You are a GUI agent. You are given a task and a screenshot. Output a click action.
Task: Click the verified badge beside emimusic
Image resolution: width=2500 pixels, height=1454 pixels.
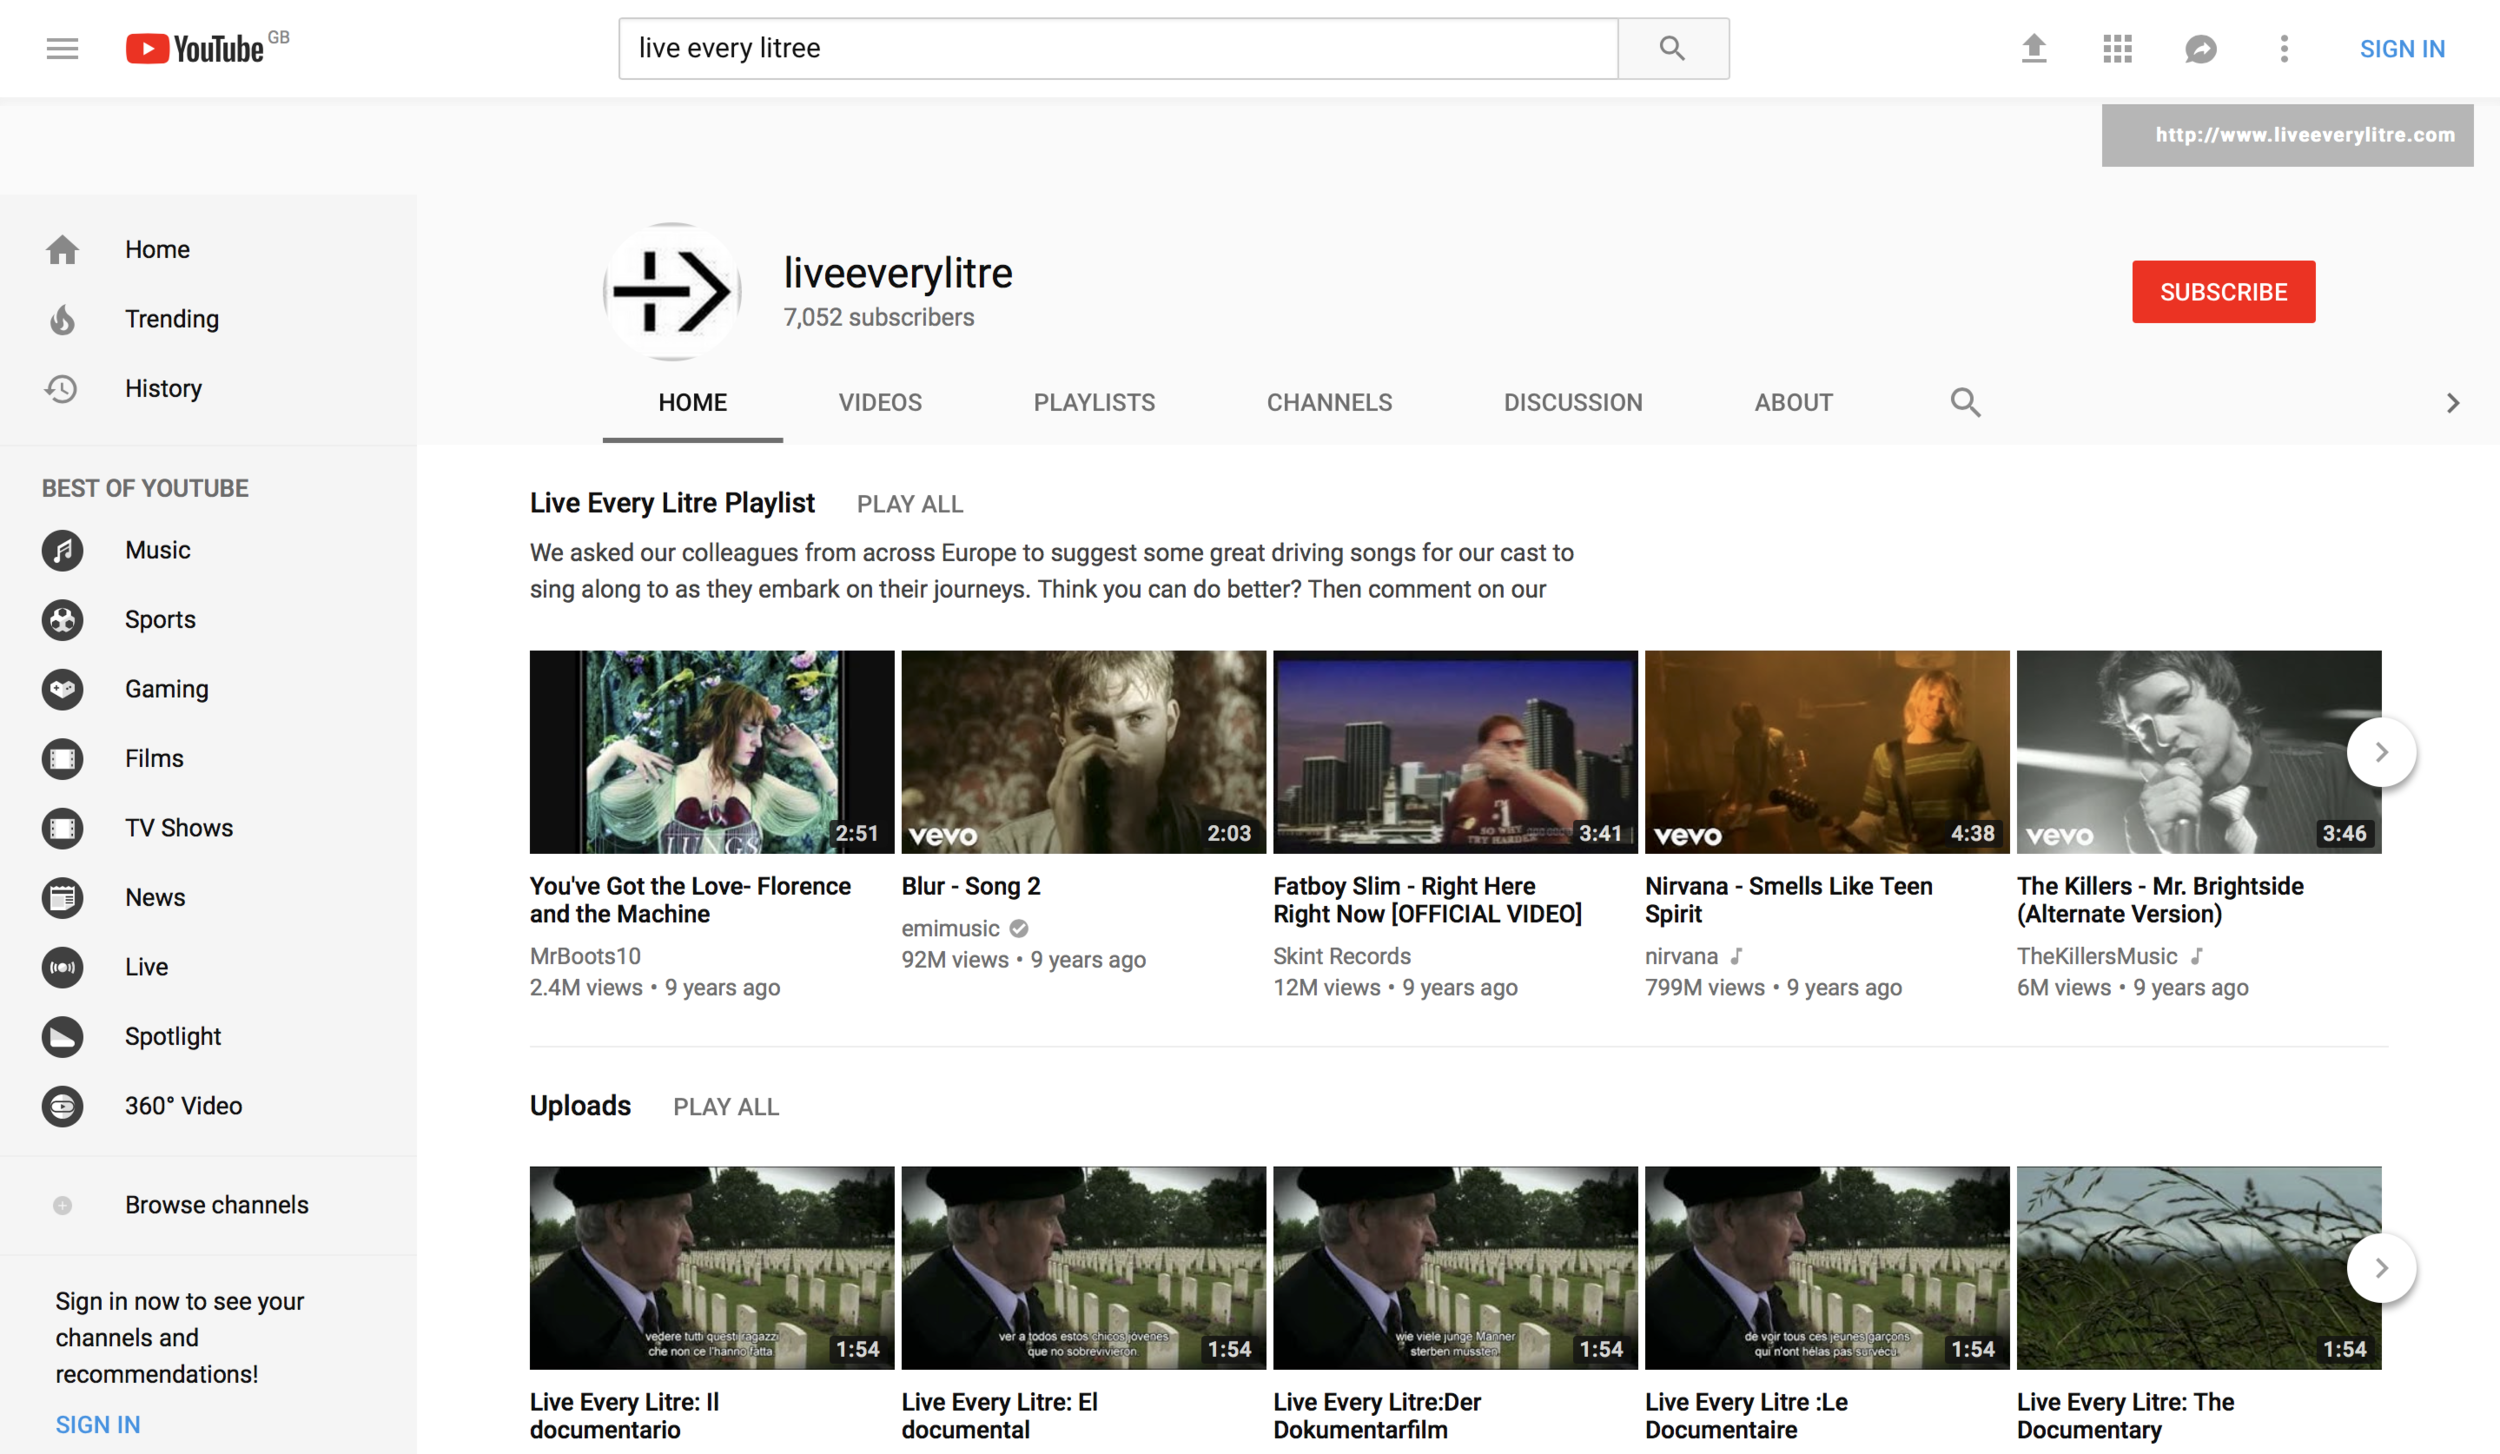tap(1019, 929)
